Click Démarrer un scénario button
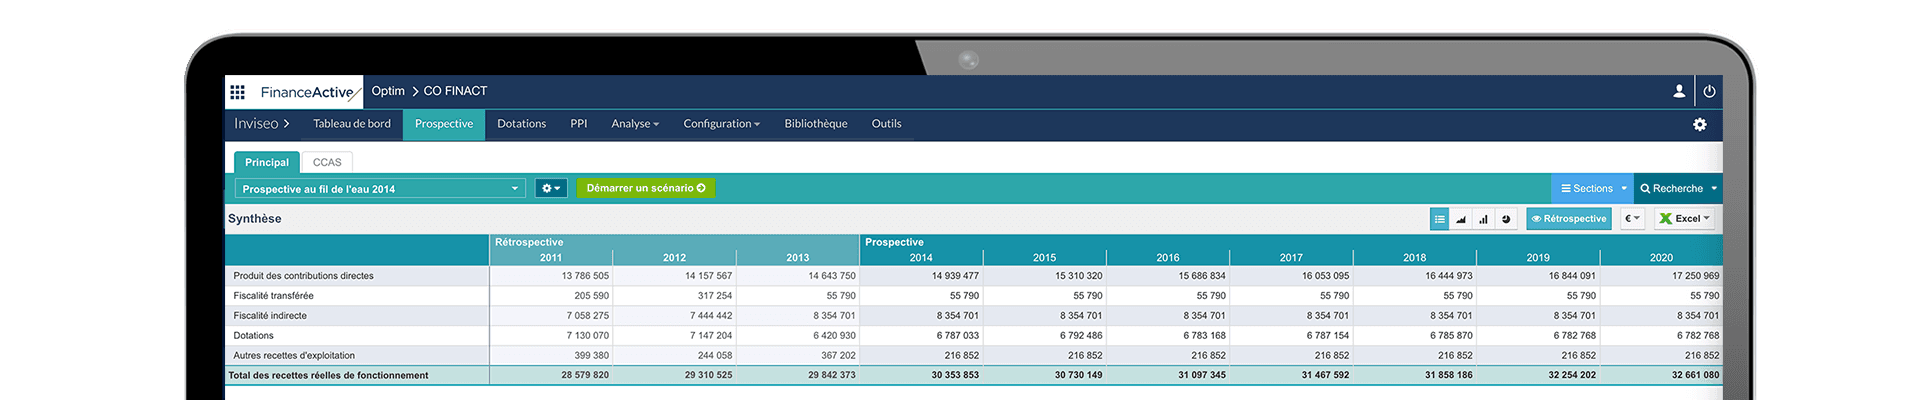The width and height of the screenshot is (1920, 400). (x=645, y=188)
